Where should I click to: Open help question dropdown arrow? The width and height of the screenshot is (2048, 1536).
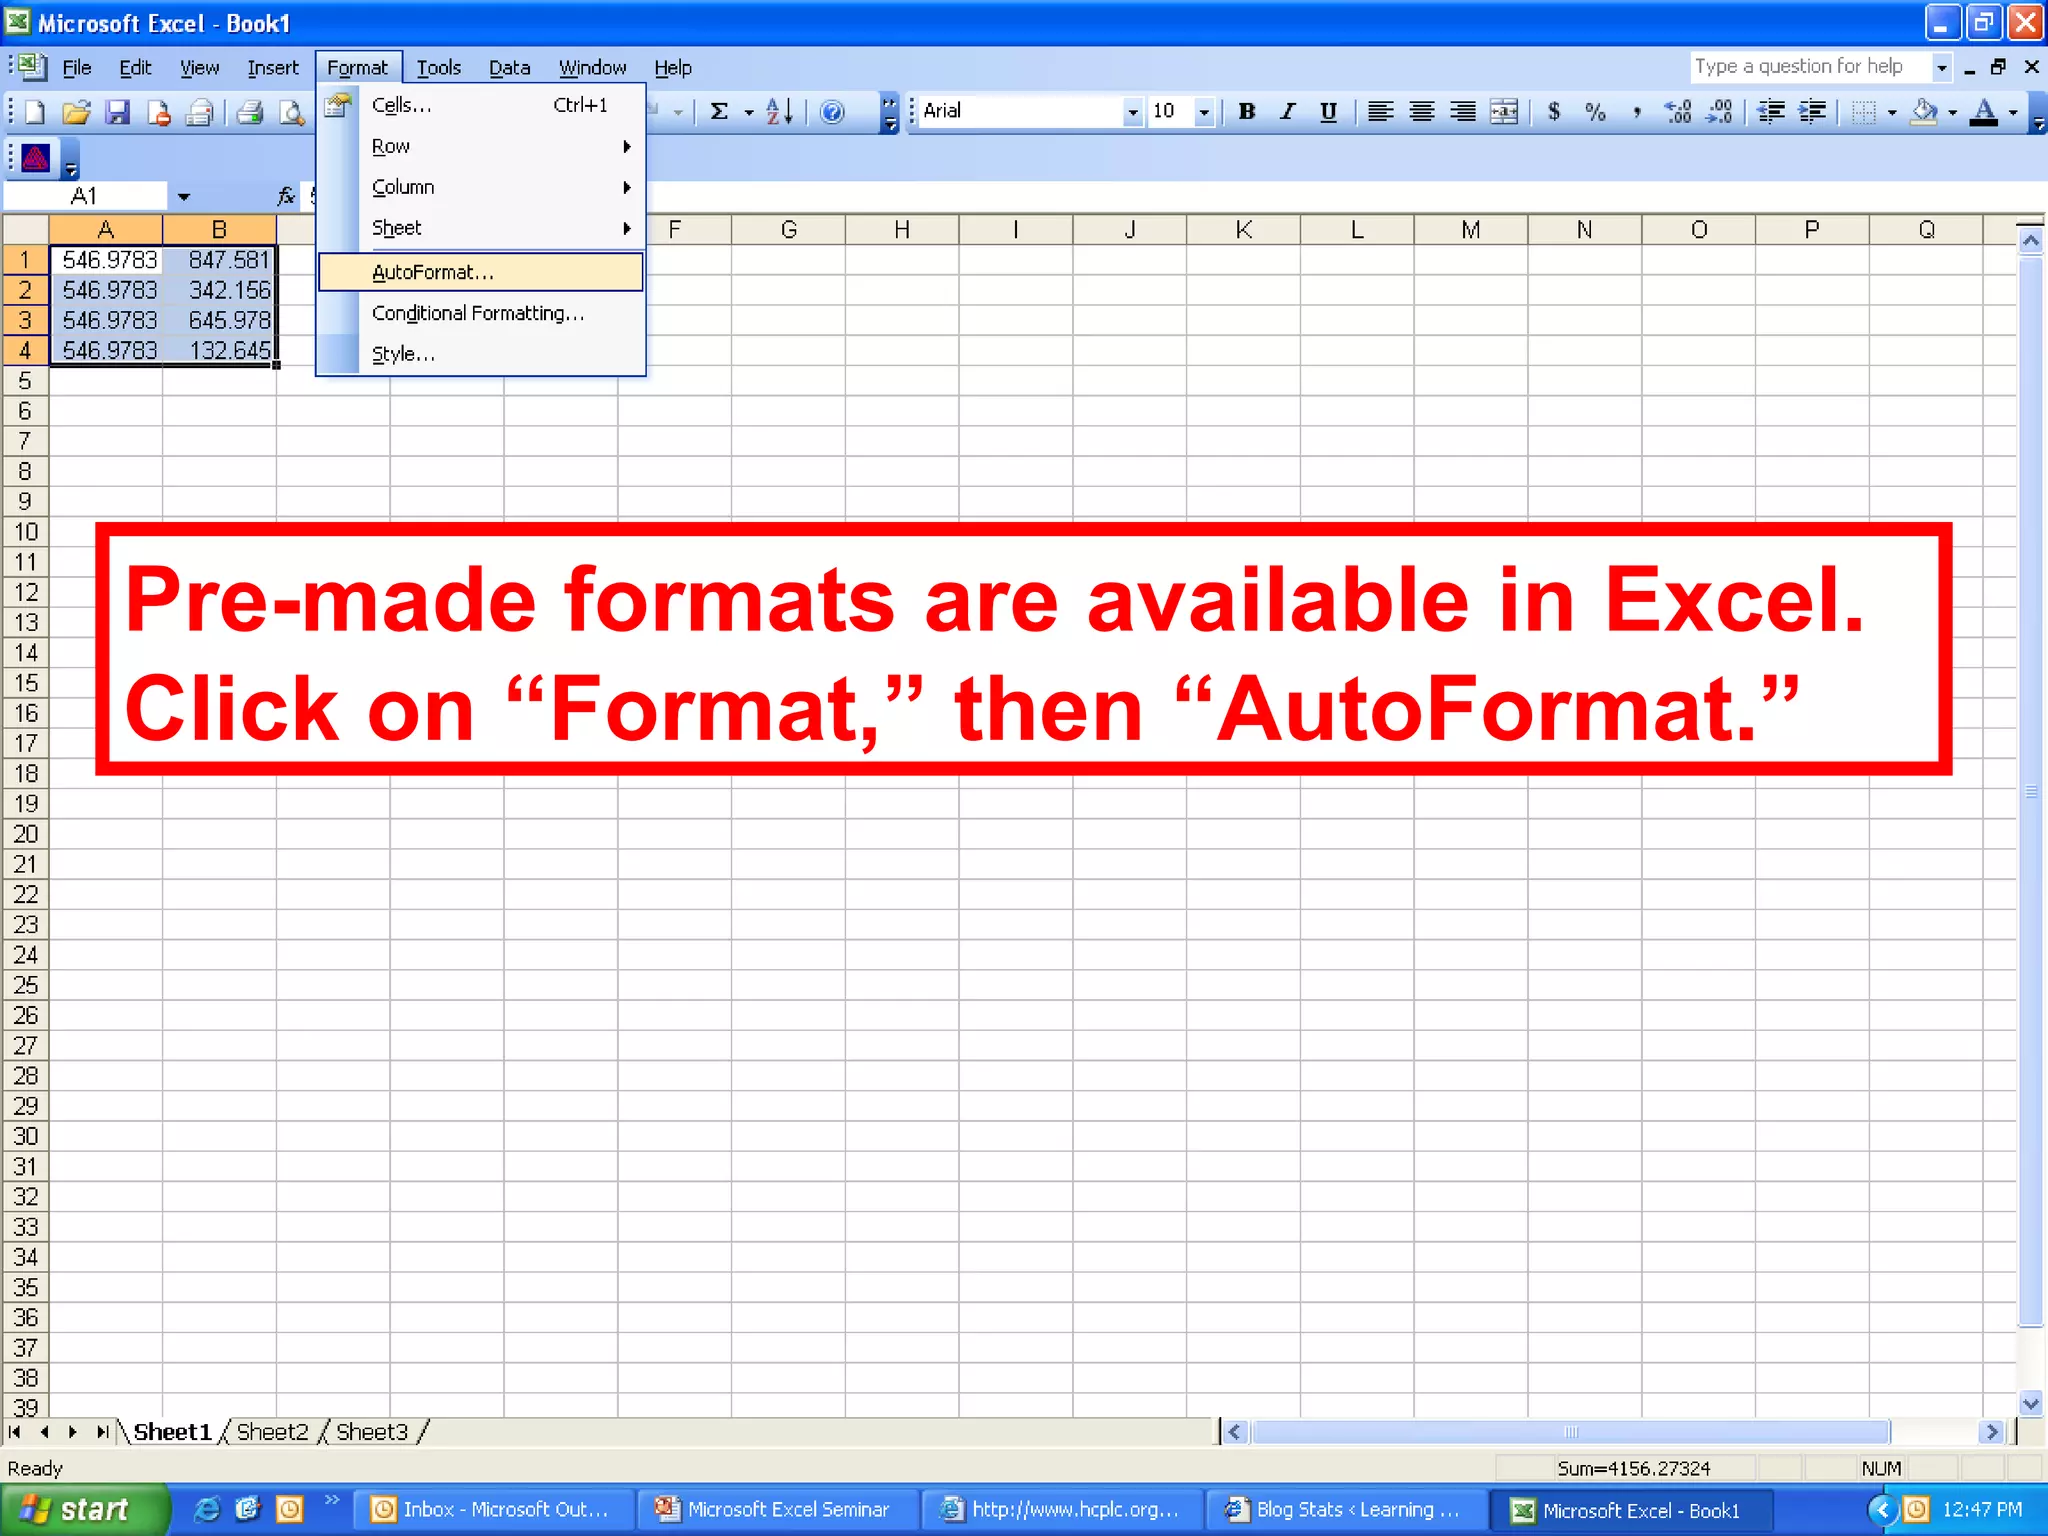coord(1941,67)
